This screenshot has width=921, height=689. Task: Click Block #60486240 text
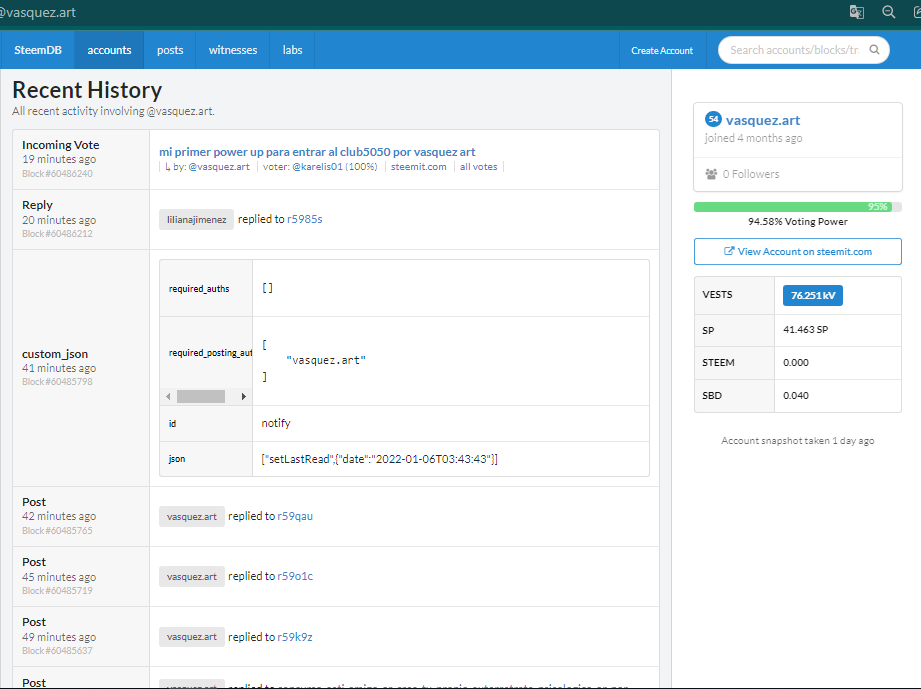tap(57, 173)
